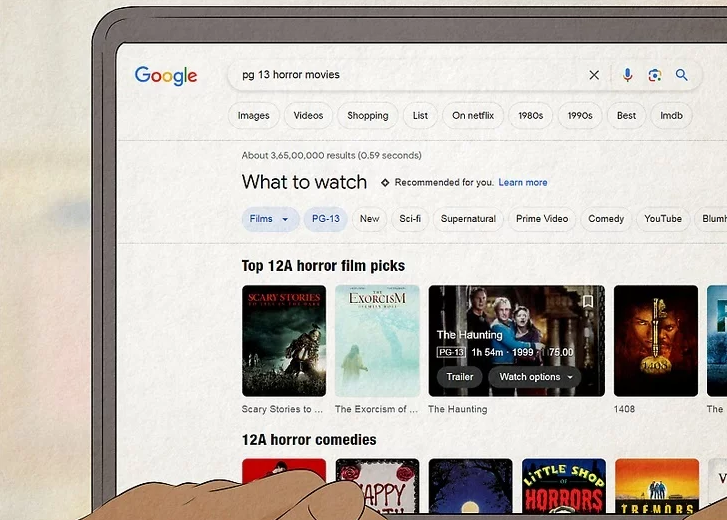Open Google Lens camera search icon
The height and width of the screenshot is (520, 727).
tap(655, 75)
